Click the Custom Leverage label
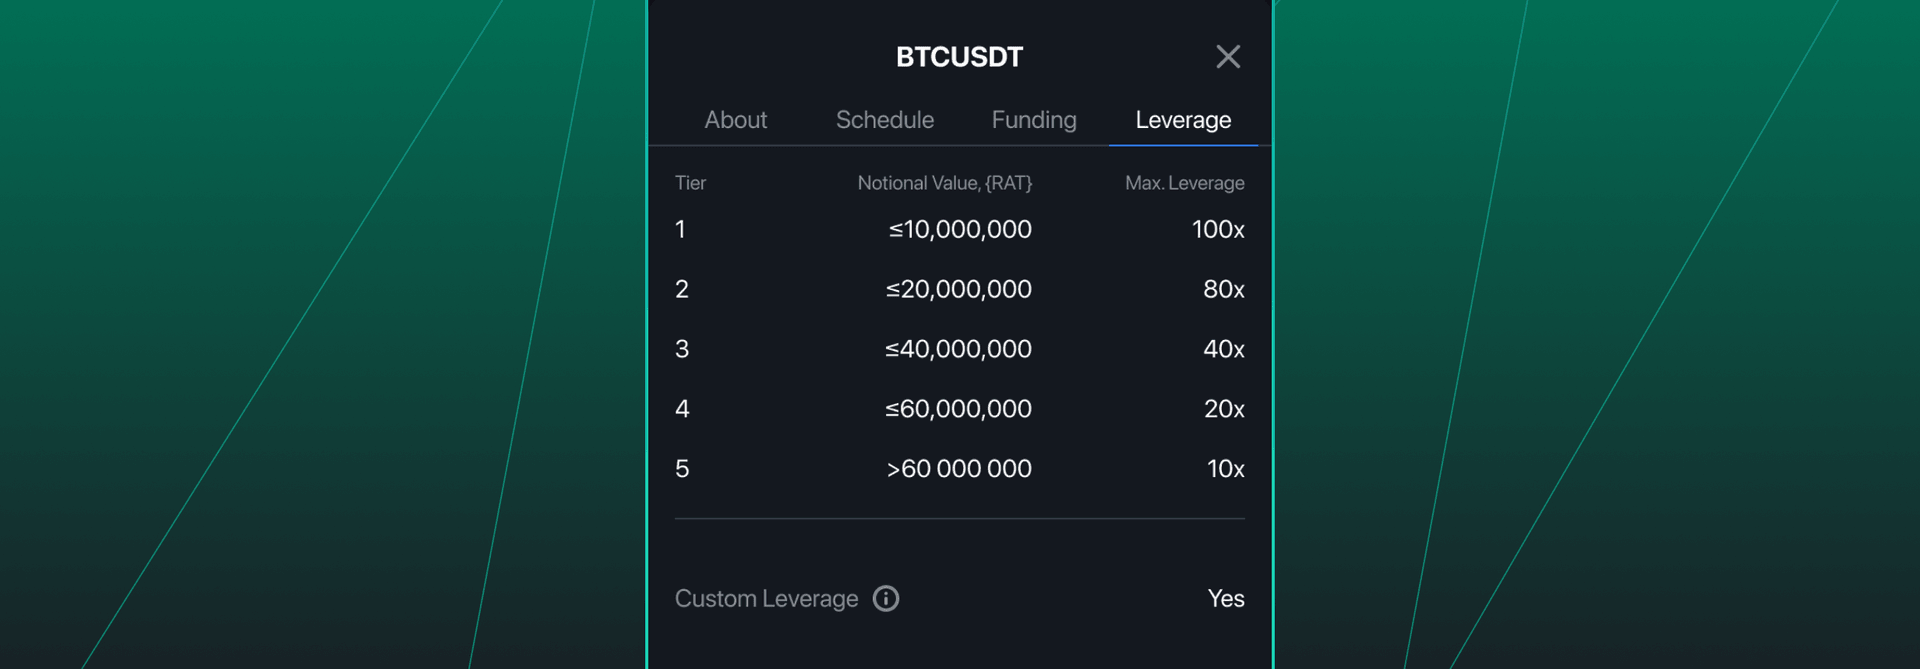This screenshot has height=669, width=1920. click(766, 598)
